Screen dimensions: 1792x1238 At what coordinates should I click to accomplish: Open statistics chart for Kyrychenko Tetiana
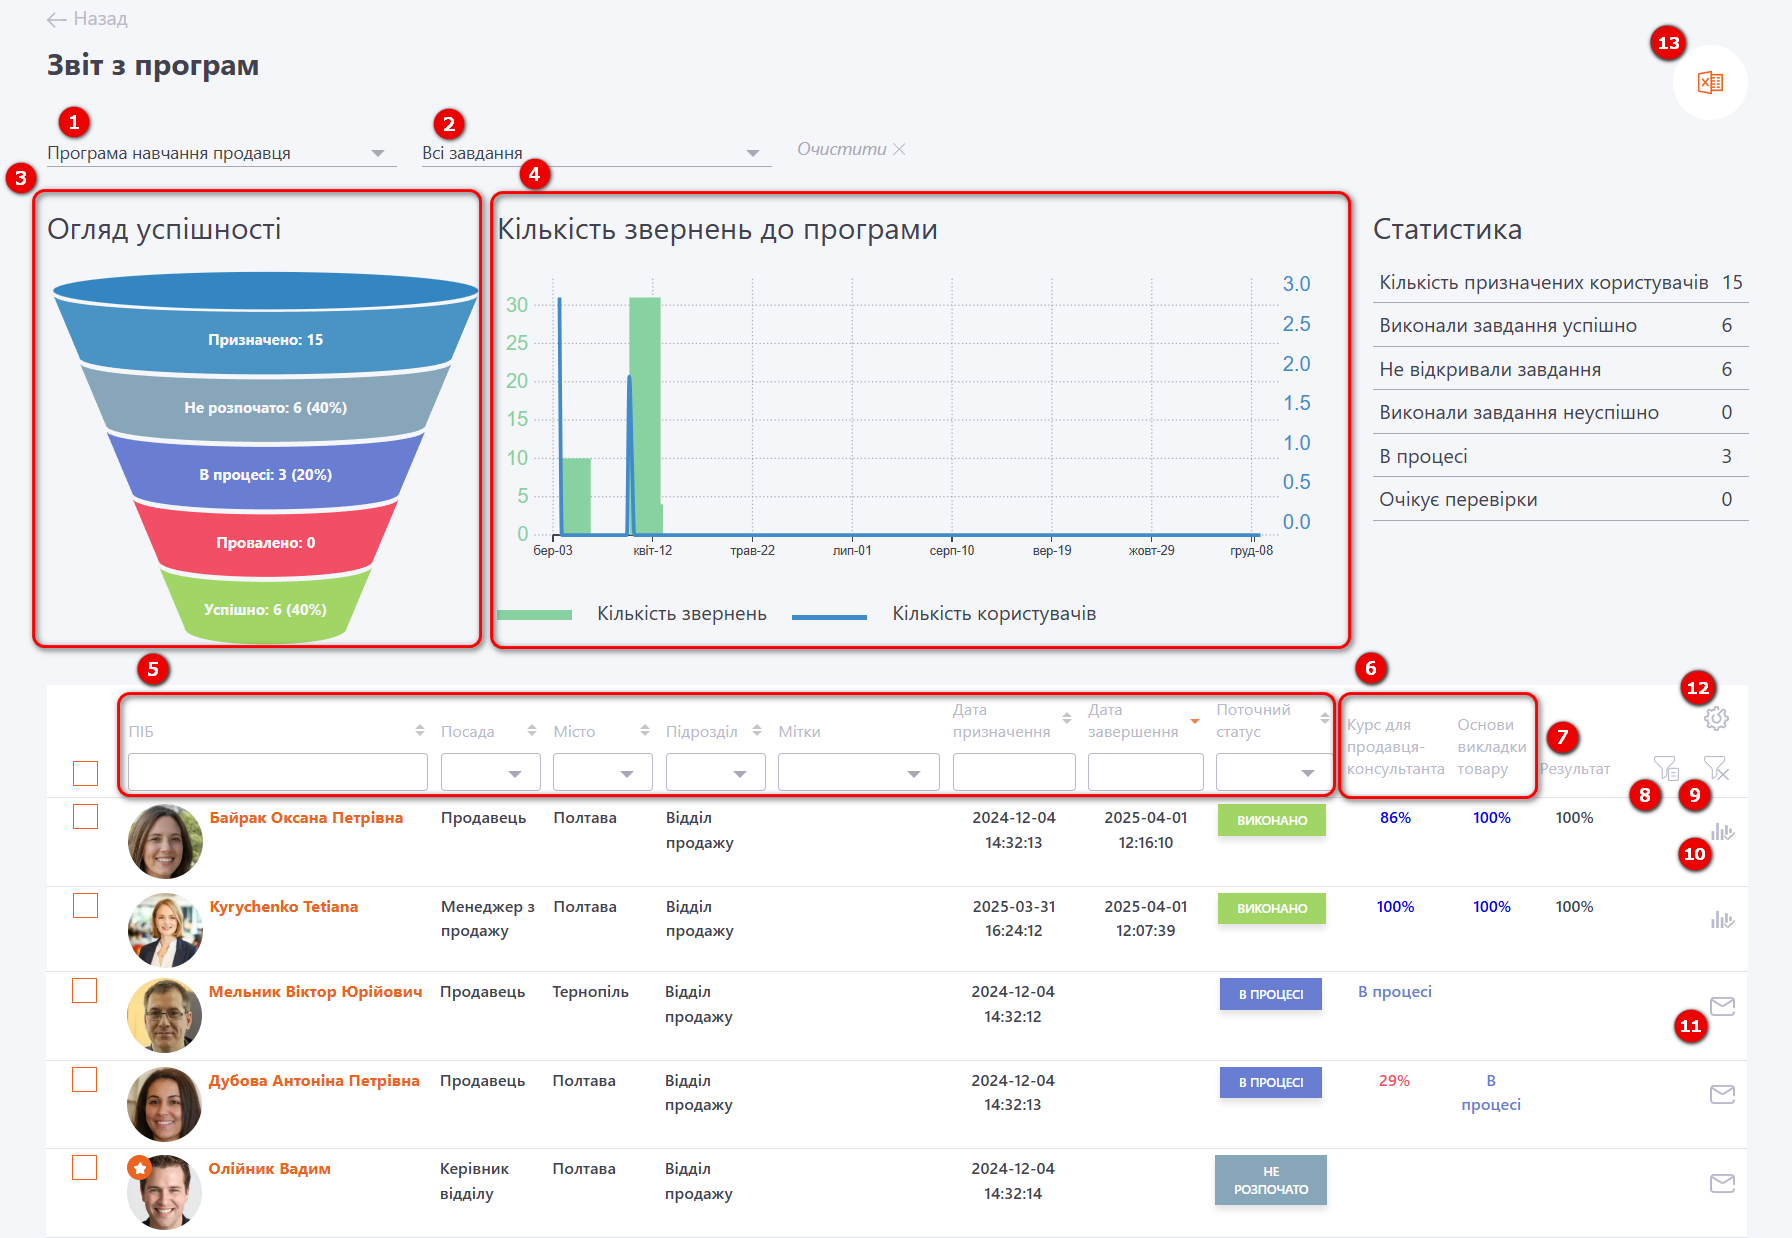pos(1721,920)
